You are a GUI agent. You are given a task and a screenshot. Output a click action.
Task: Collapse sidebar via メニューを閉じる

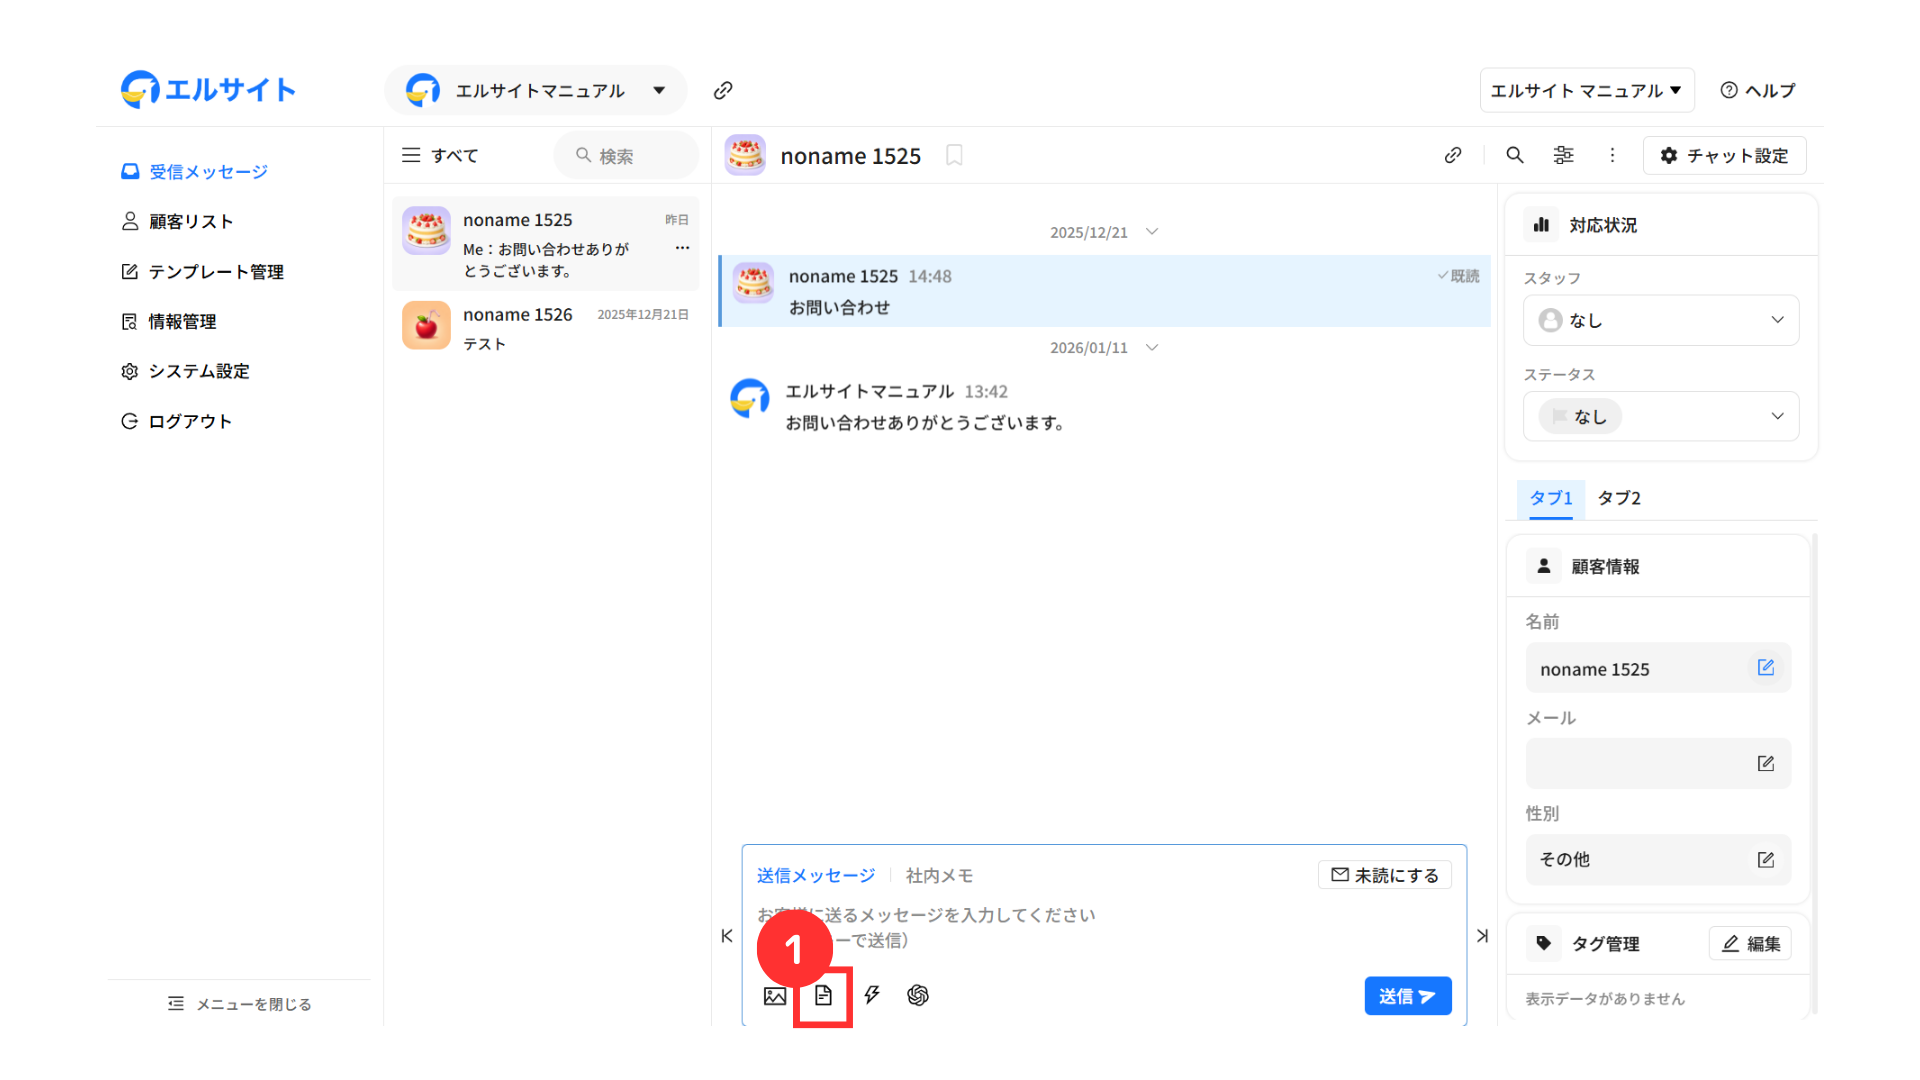coord(240,1004)
